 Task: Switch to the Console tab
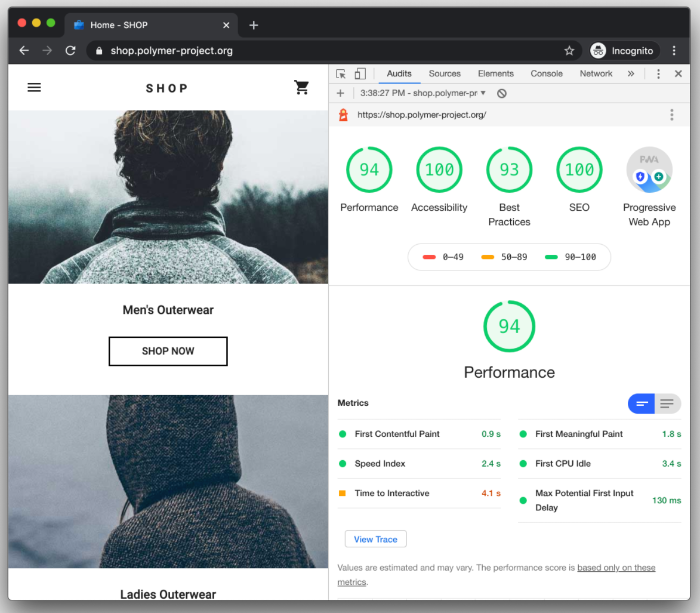(x=546, y=74)
